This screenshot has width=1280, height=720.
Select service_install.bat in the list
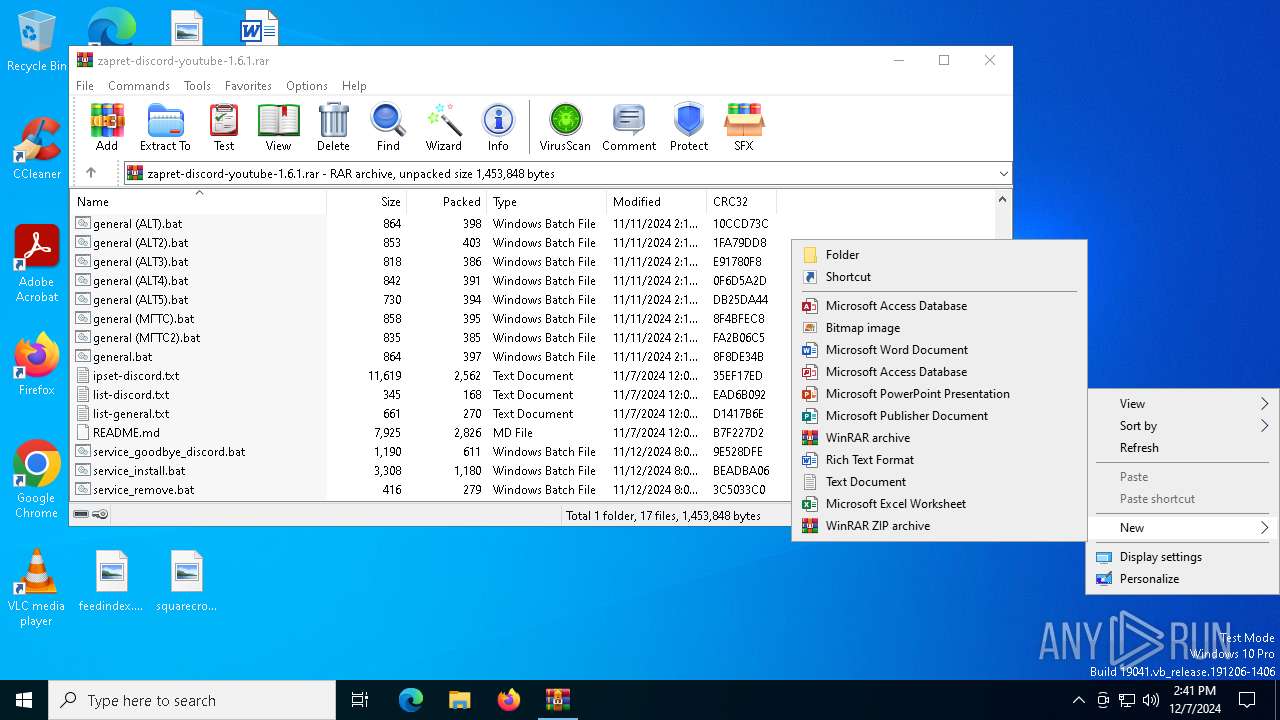click(423, 471)
